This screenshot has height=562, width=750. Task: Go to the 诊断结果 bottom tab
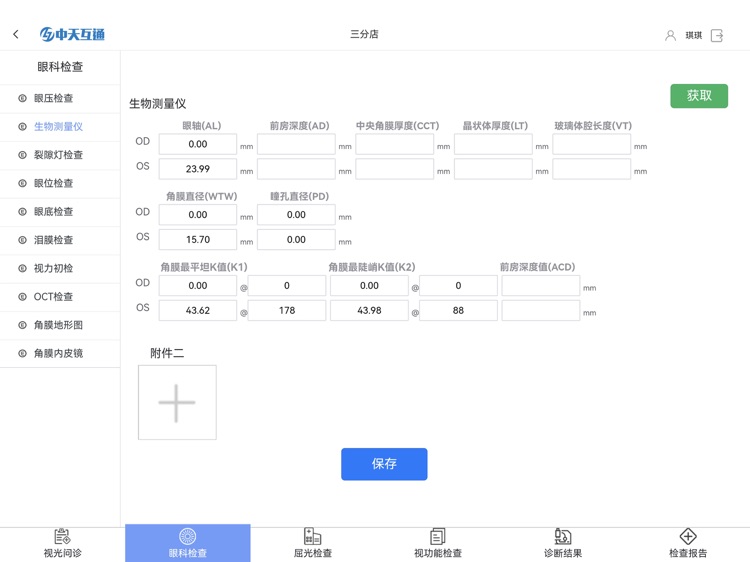pos(562,544)
